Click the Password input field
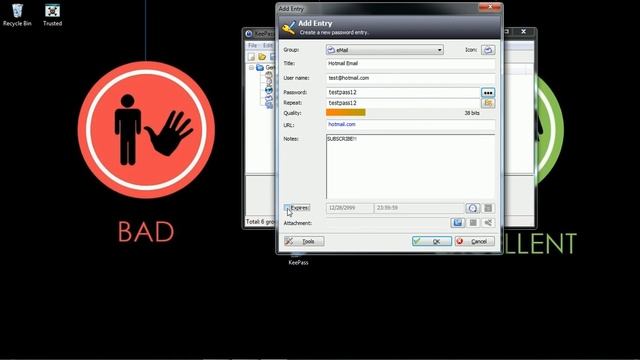Image resolution: width=640 pixels, height=360 pixels. click(x=403, y=92)
